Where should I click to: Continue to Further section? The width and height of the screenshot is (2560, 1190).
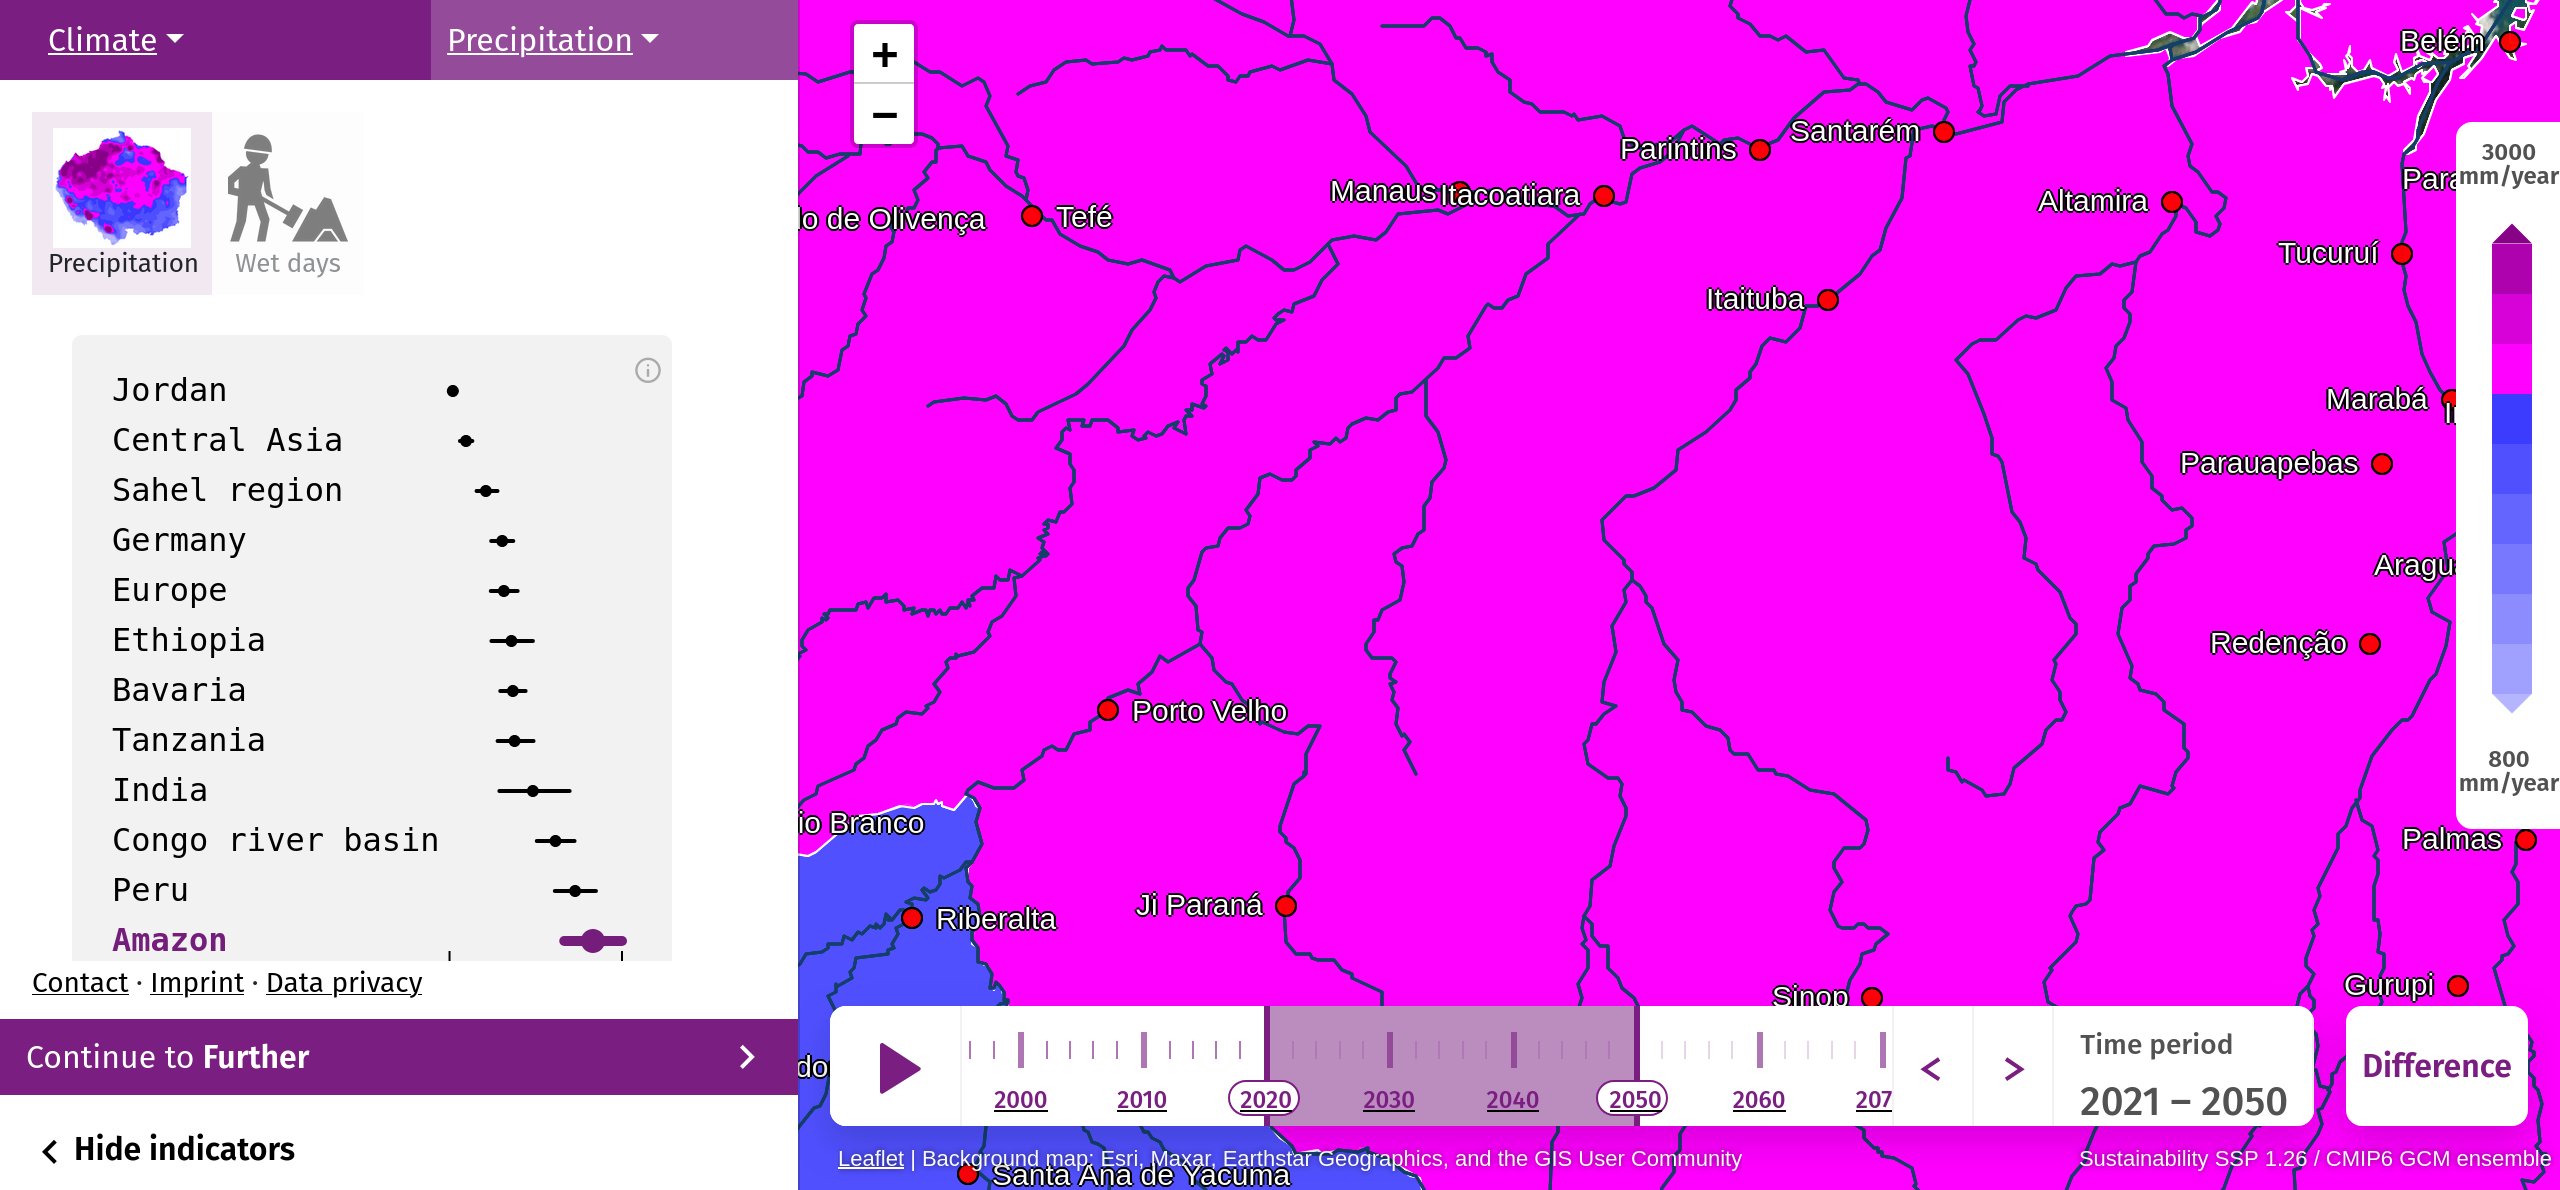pos(398,1057)
